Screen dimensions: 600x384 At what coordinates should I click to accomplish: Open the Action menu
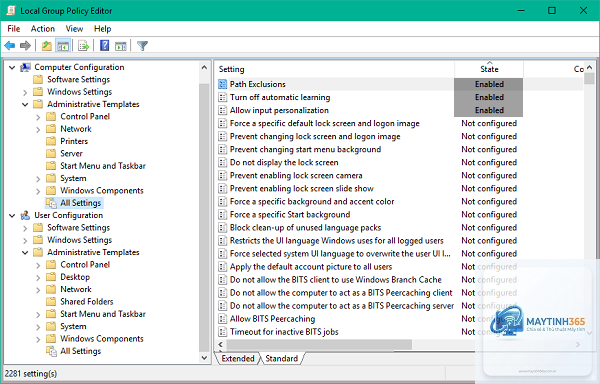43,29
